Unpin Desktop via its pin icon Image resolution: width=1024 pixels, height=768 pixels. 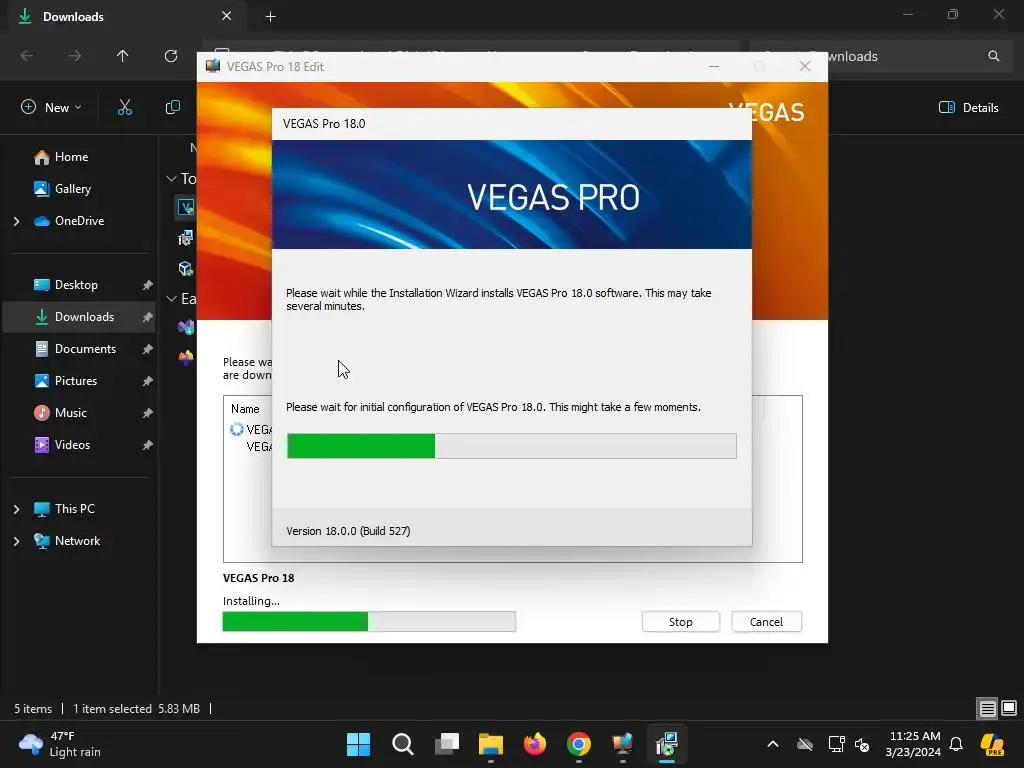point(148,285)
